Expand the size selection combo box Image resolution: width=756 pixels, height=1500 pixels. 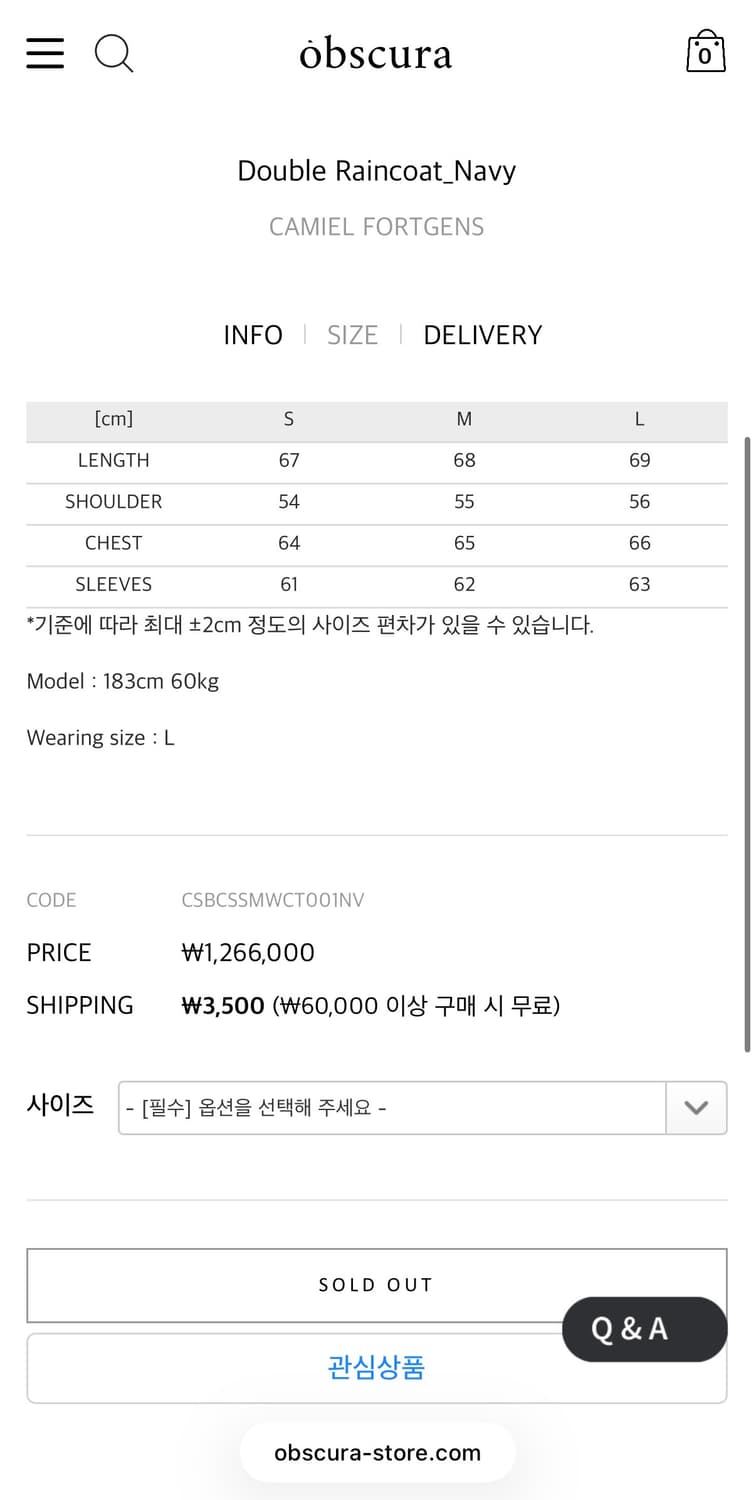coord(420,1108)
